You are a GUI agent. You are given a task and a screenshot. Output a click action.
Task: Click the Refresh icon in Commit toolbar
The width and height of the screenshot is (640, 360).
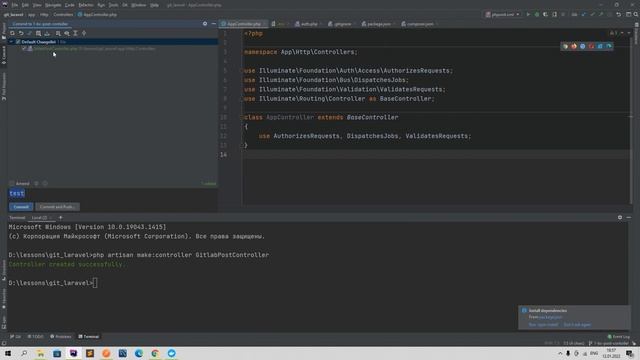click(12, 33)
